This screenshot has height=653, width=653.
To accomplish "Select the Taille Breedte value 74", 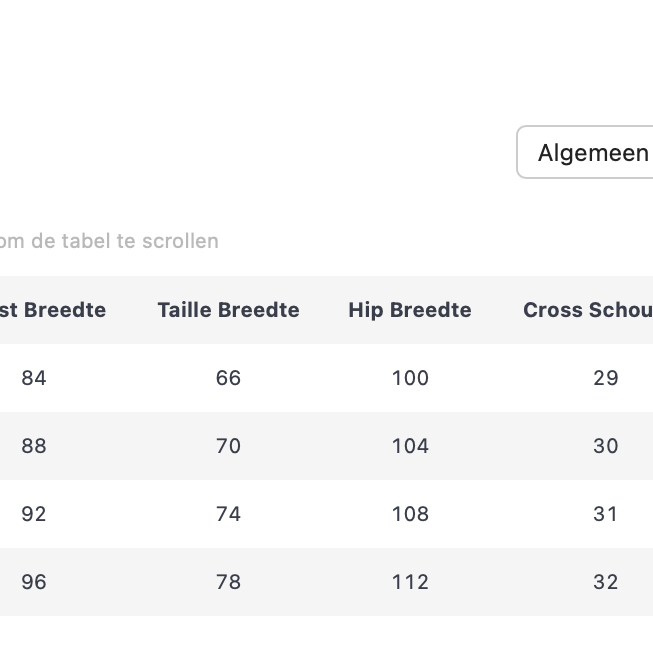I will coord(228,514).
